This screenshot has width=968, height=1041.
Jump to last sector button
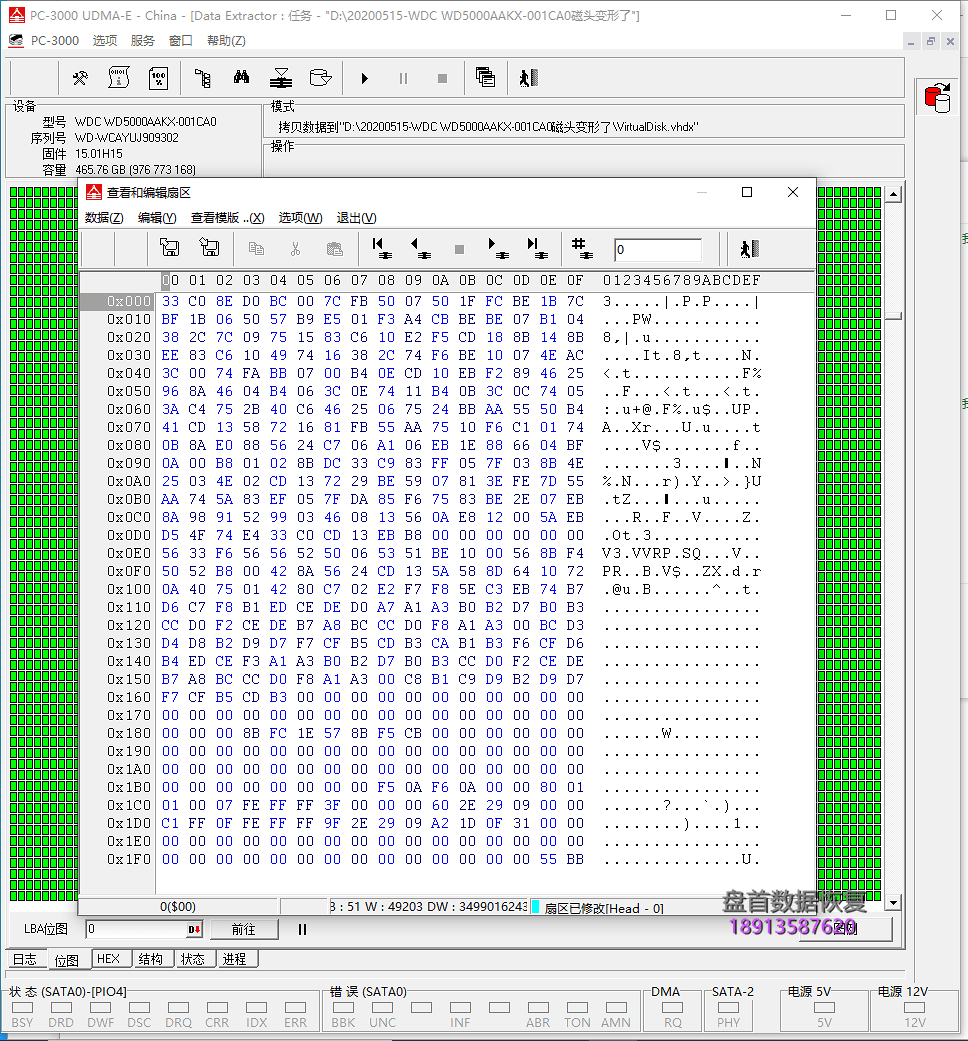[x=537, y=248]
